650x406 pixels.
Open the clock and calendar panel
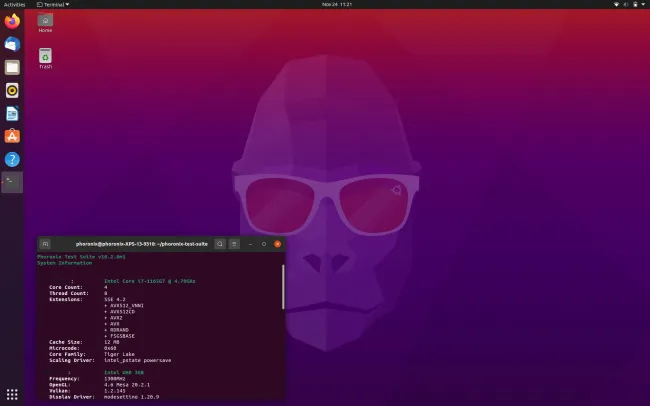pos(337,4)
